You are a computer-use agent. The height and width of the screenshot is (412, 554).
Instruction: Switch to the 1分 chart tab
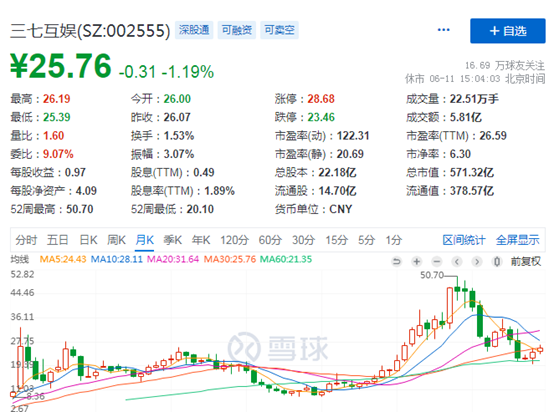[x=394, y=240]
